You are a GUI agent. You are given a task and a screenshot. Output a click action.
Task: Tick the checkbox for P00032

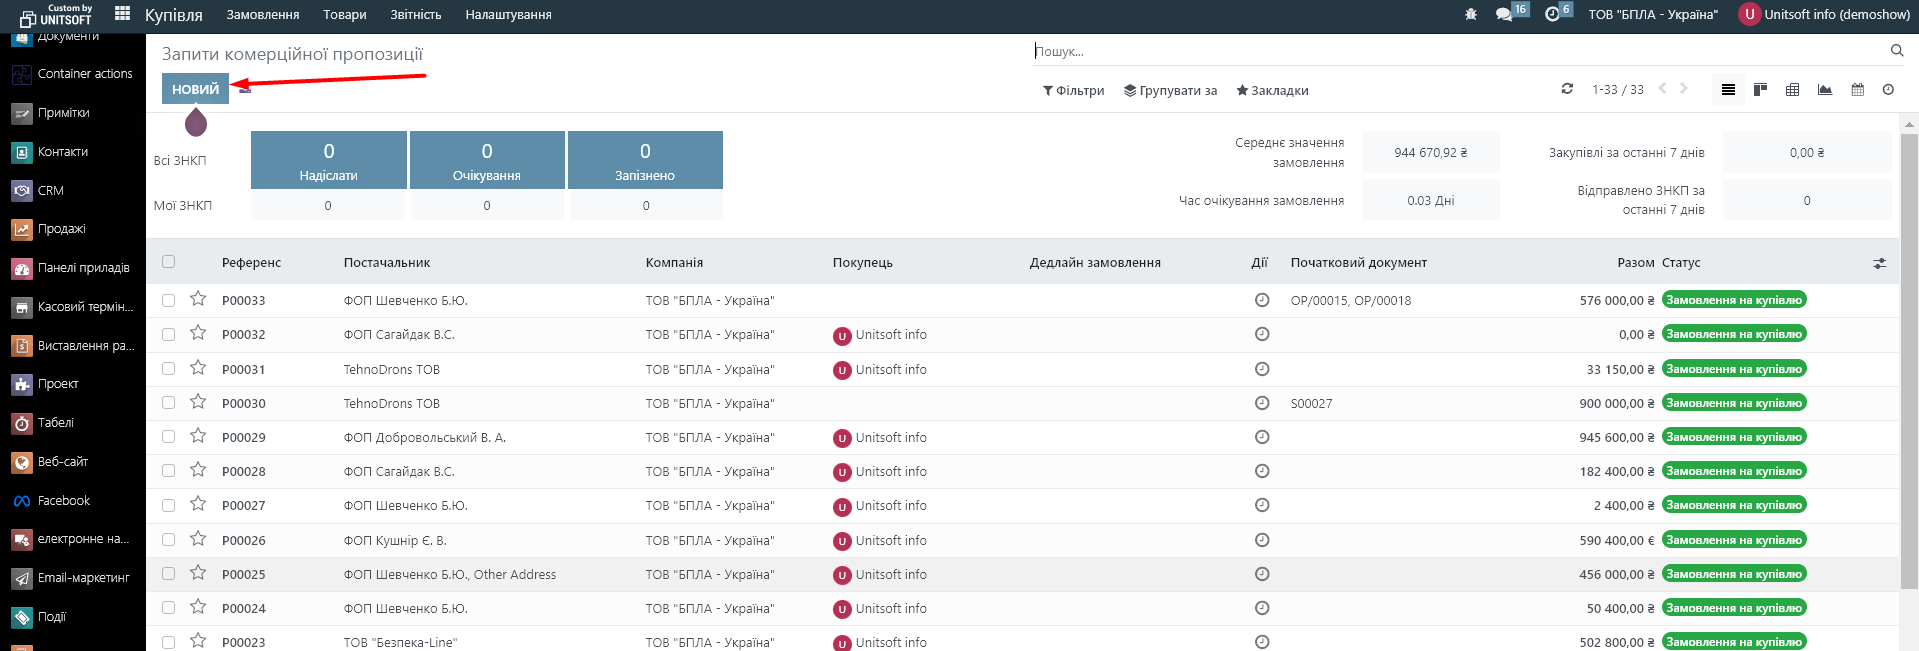pyautogui.click(x=168, y=334)
